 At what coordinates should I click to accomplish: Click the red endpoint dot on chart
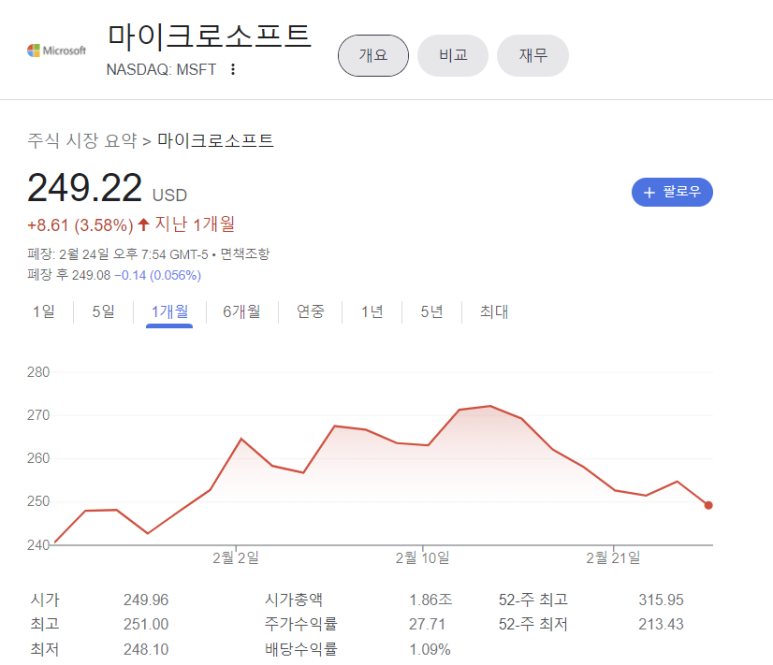pos(708,505)
